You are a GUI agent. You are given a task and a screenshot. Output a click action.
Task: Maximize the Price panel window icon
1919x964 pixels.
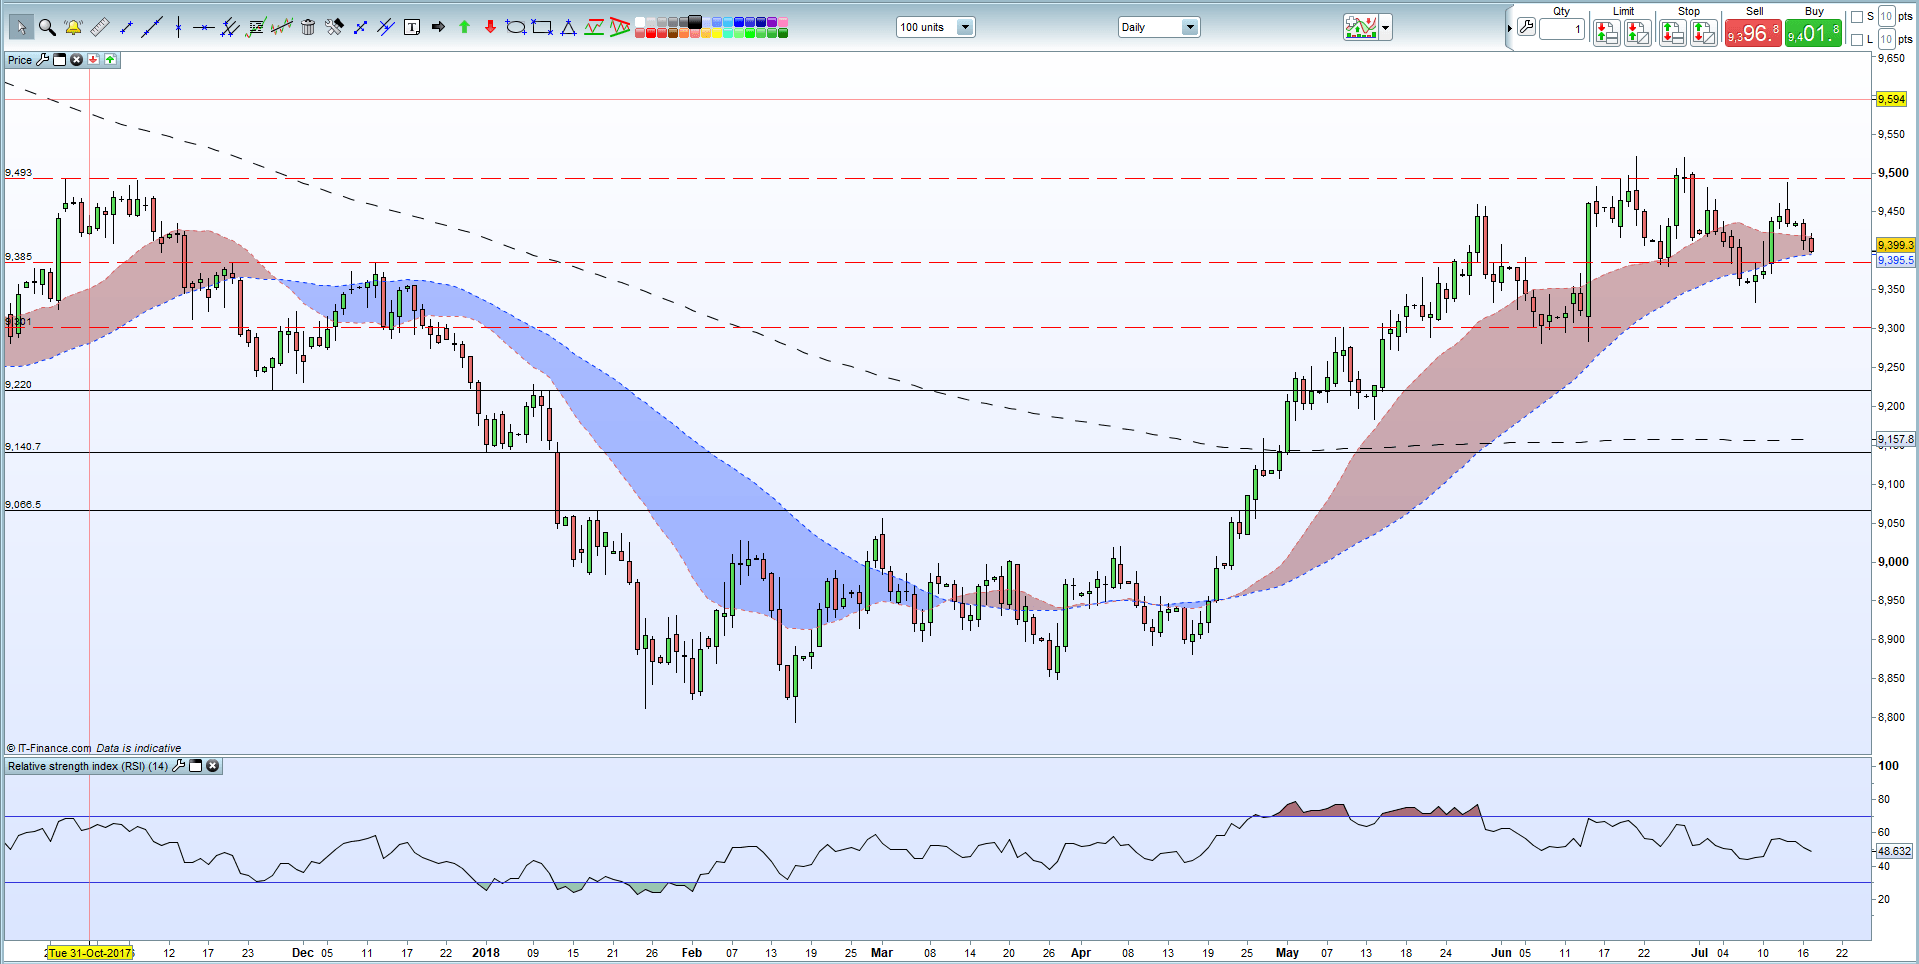pos(59,60)
